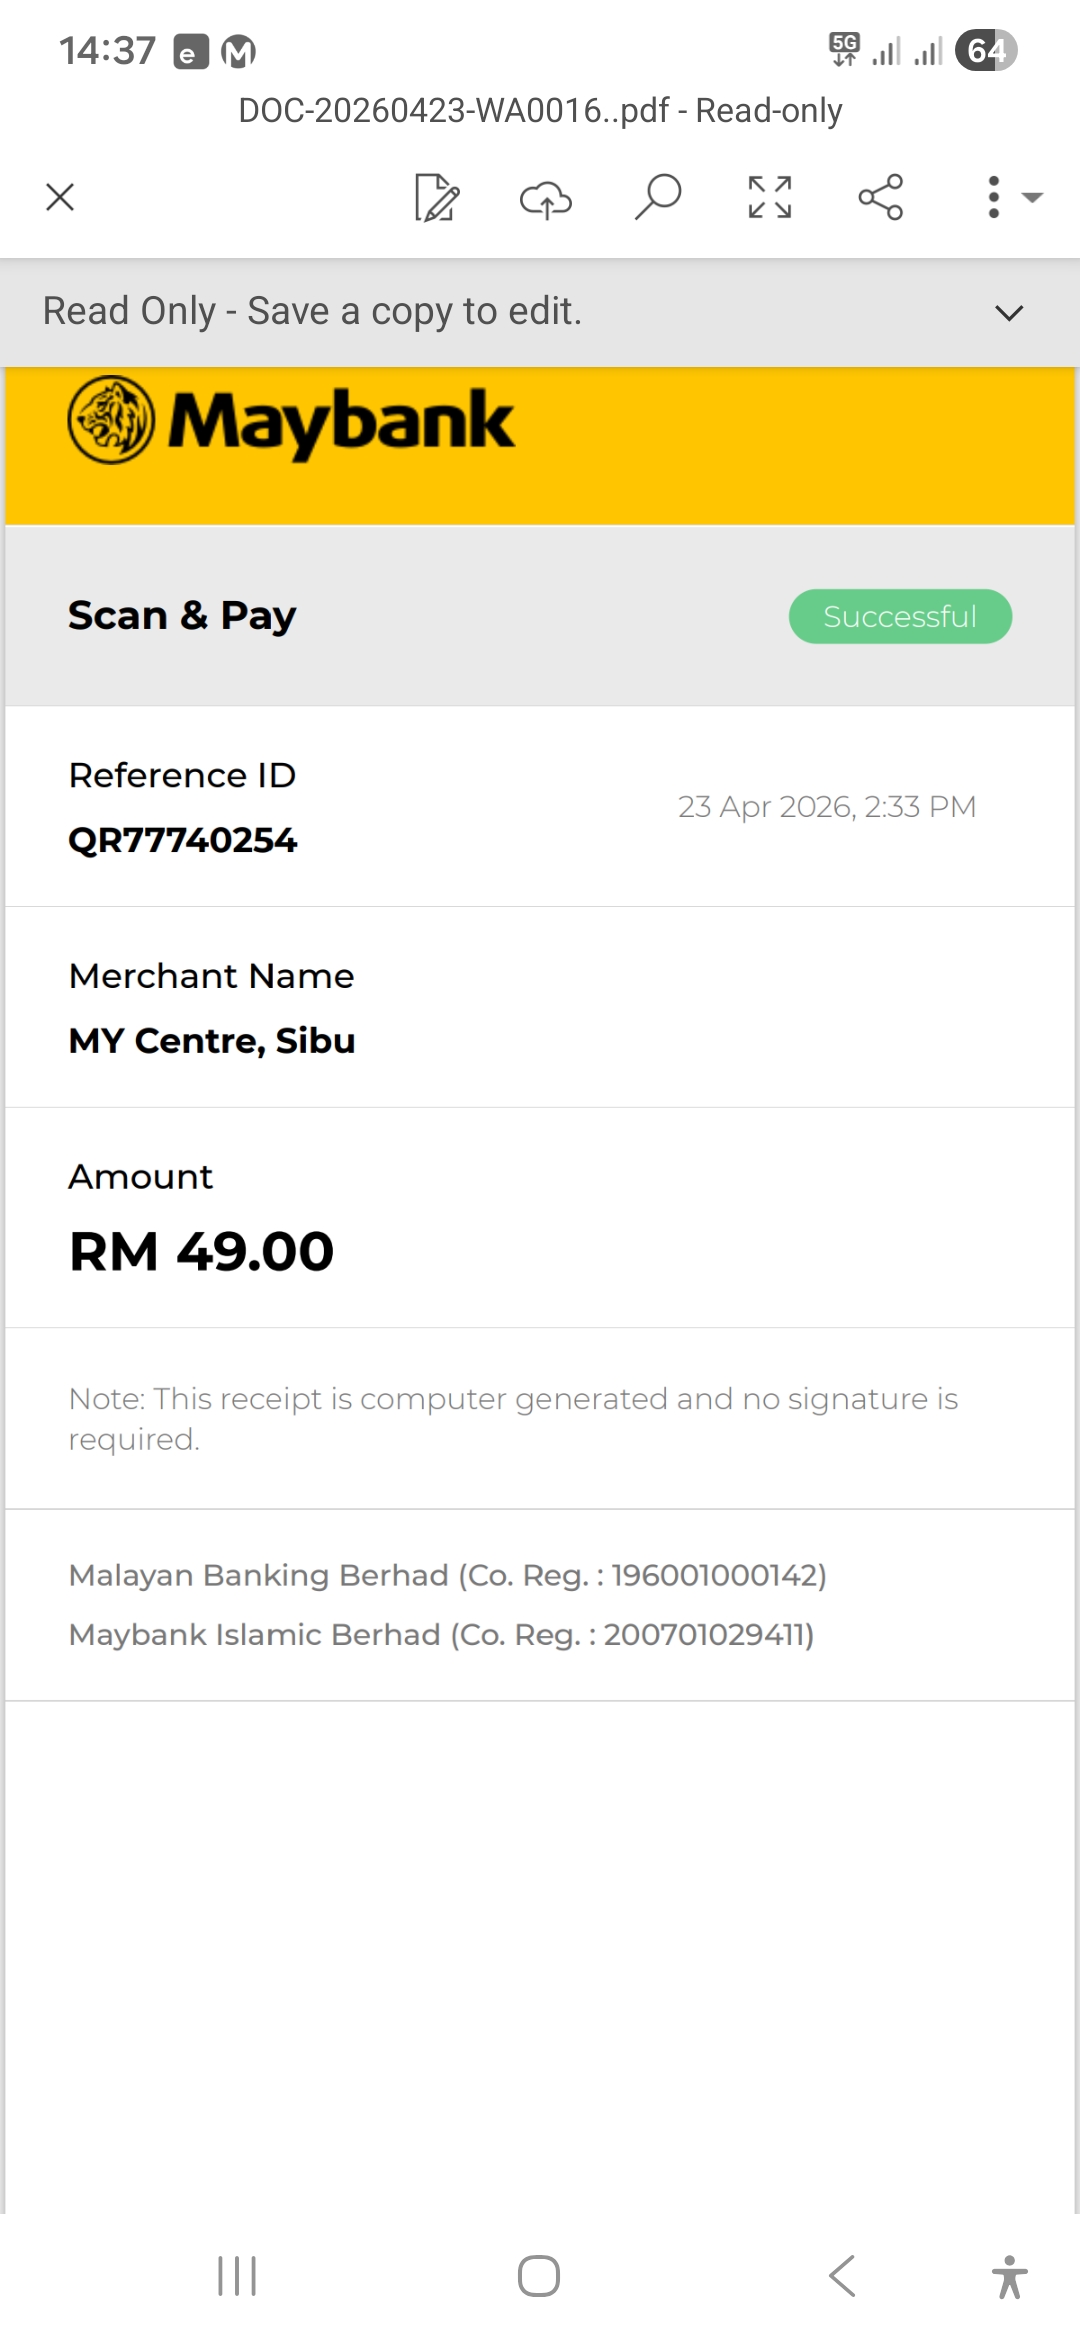Image resolution: width=1080 pixels, height=2340 pixels.
Task: Tap the Maybank tiger logo
Action: (111, 420)
